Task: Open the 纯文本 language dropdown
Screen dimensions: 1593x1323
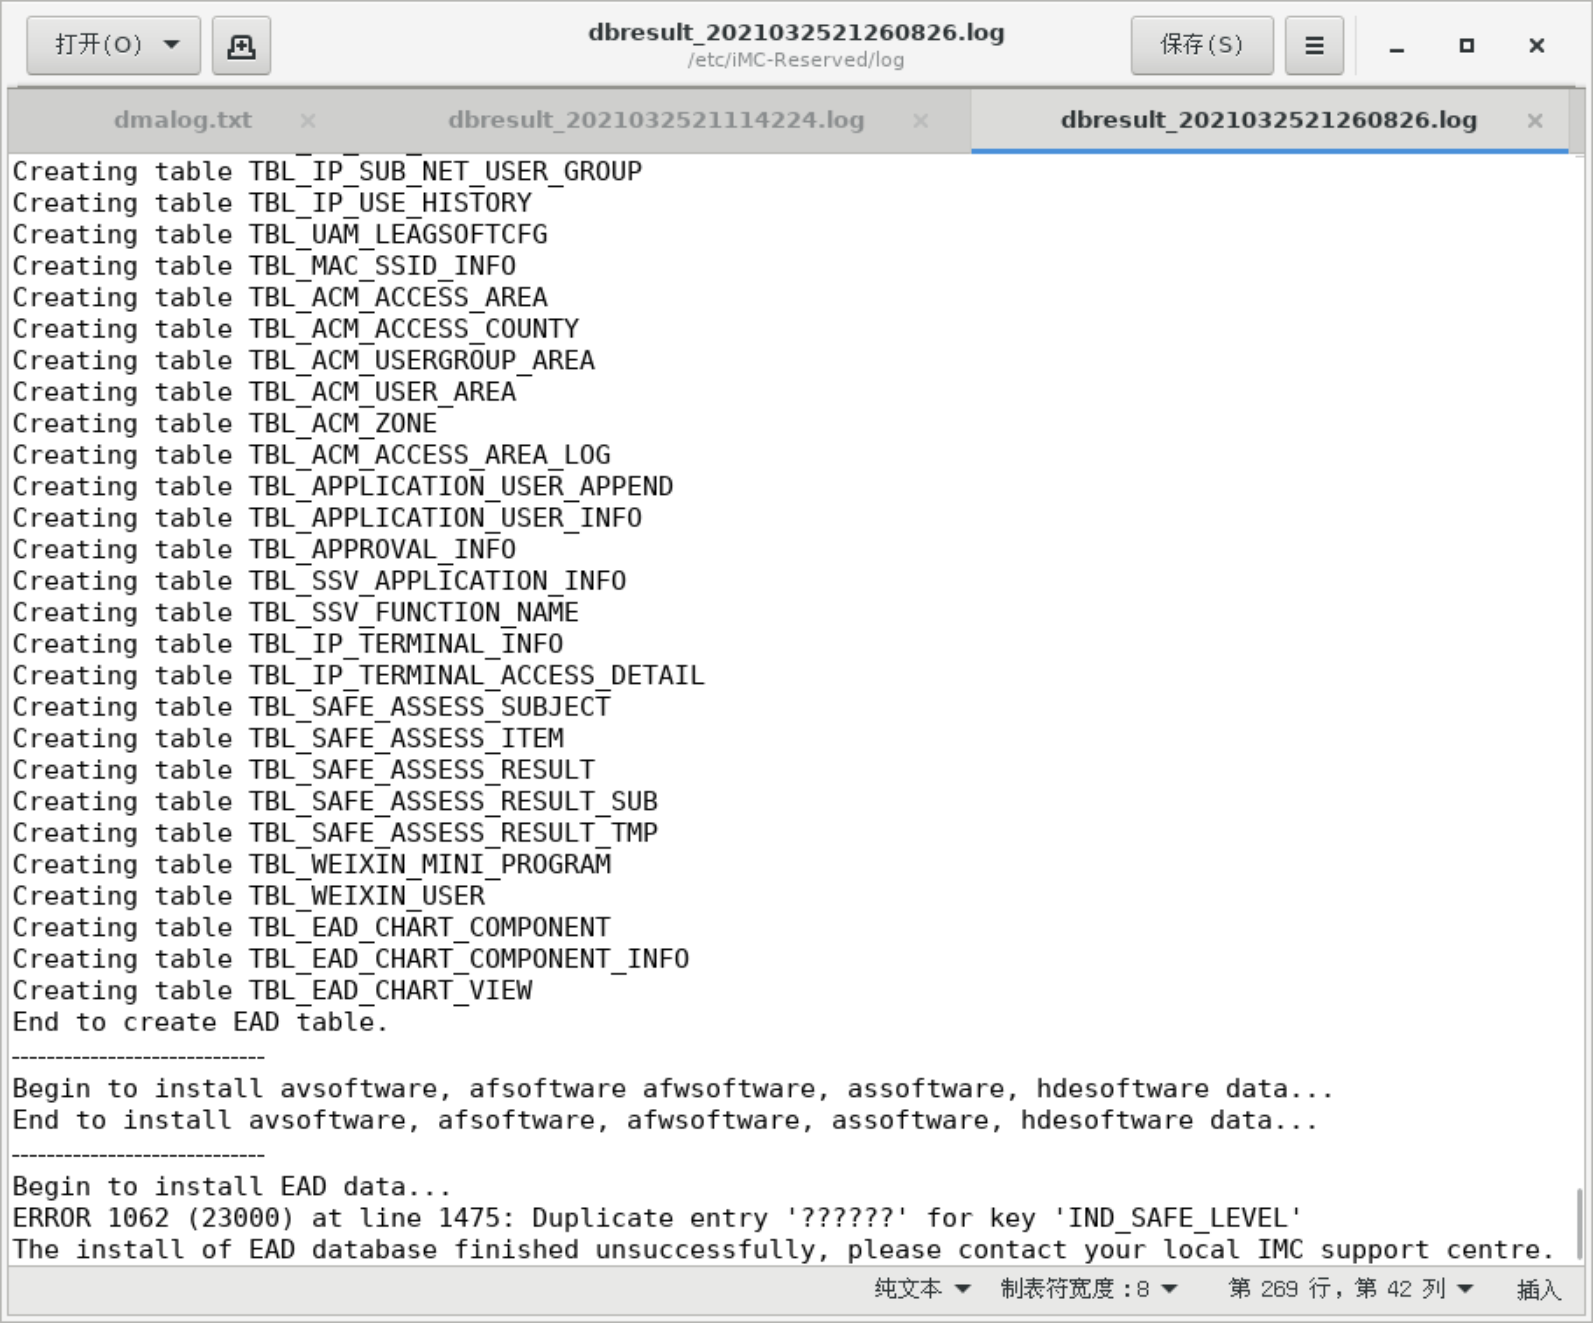Action: coord(922,1289)
